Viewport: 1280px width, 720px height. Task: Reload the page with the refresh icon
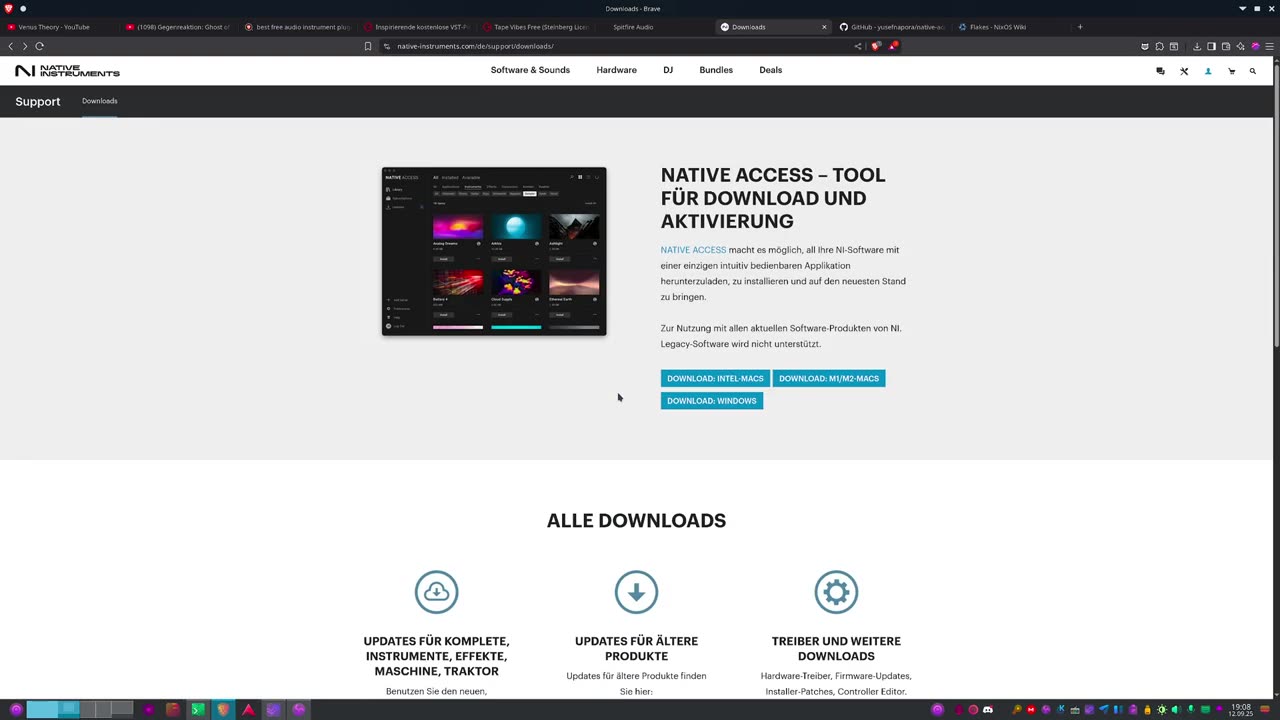[40, 46]
